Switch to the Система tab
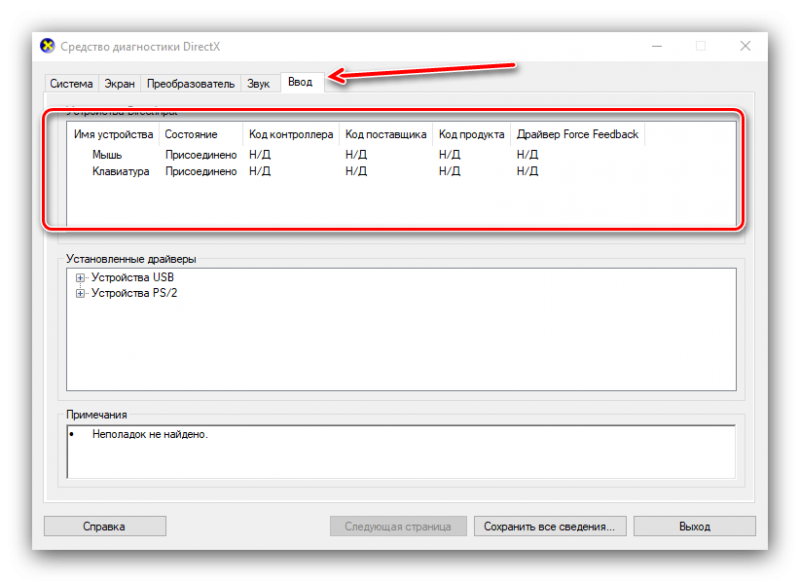The width and height of the screenshot is (800, 582). click(71, 84)
